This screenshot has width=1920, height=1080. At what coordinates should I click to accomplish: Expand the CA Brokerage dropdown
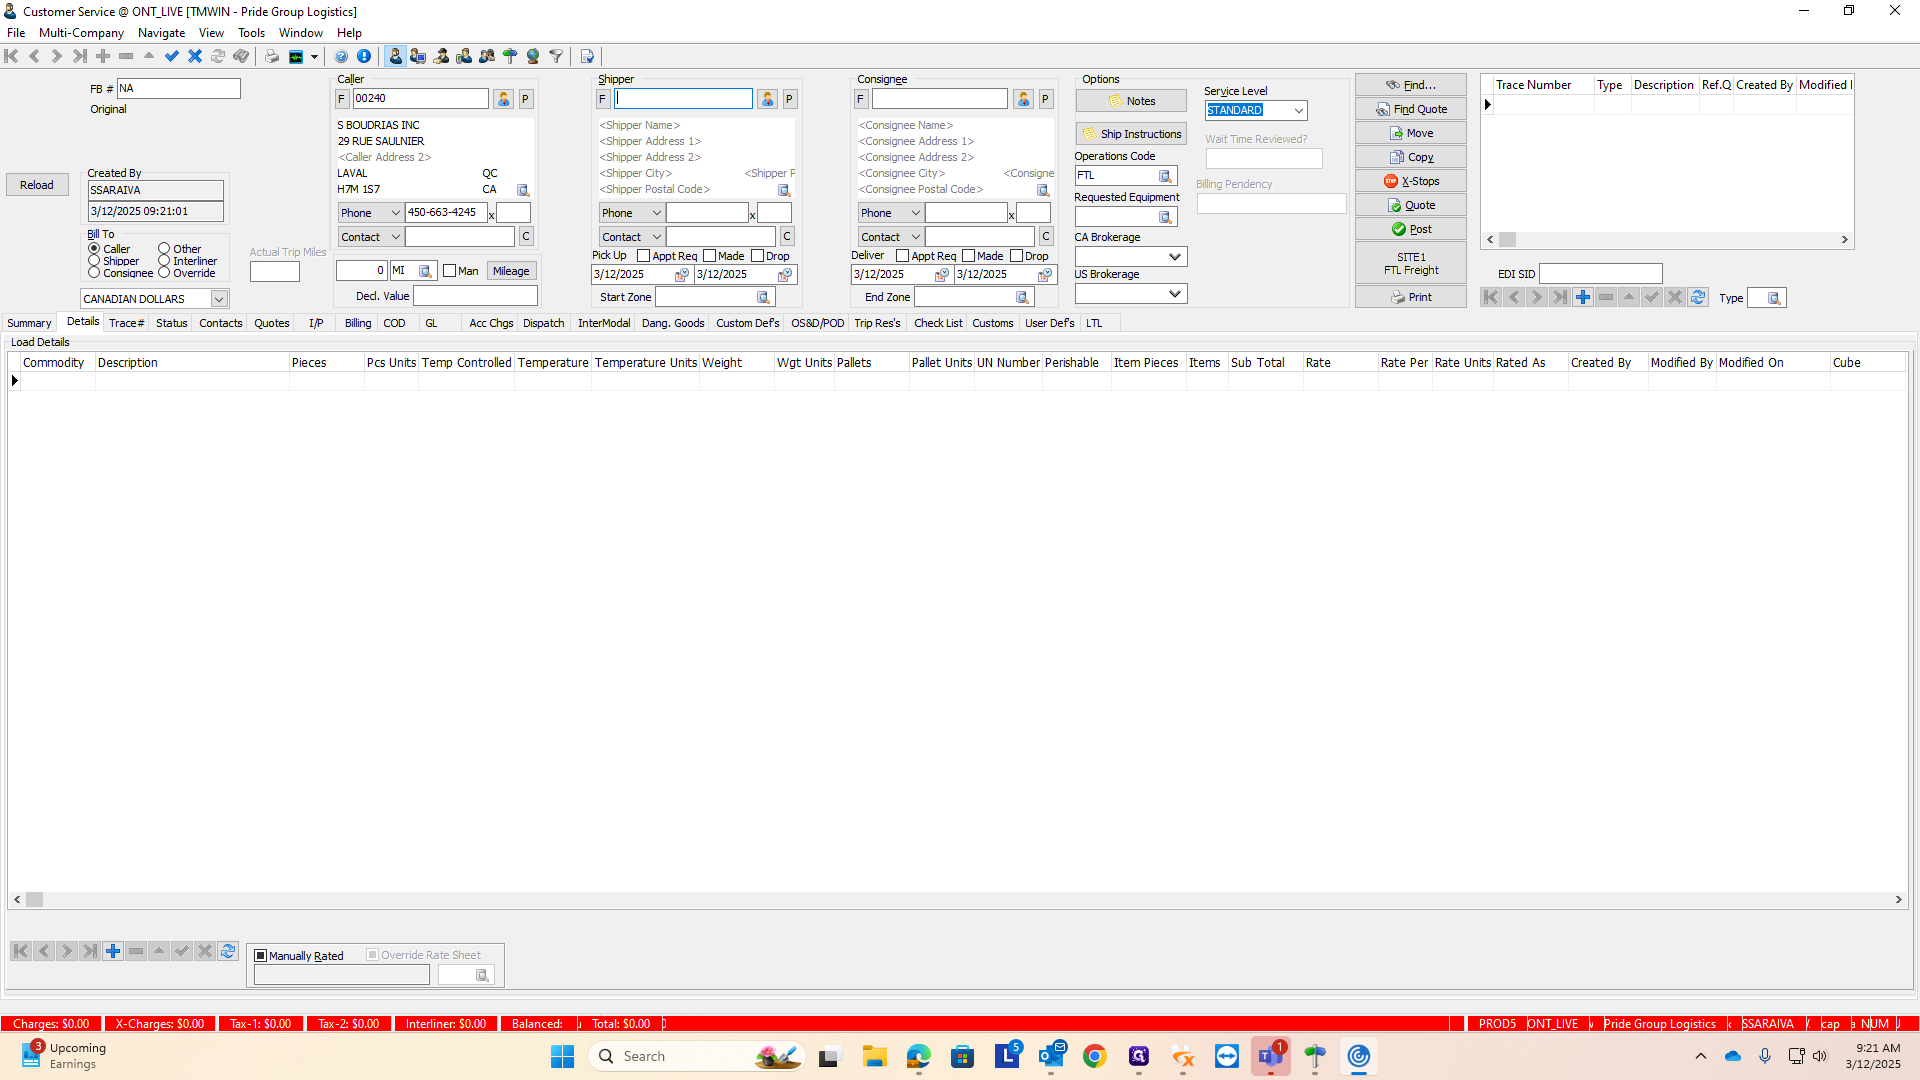[1175, 257]
